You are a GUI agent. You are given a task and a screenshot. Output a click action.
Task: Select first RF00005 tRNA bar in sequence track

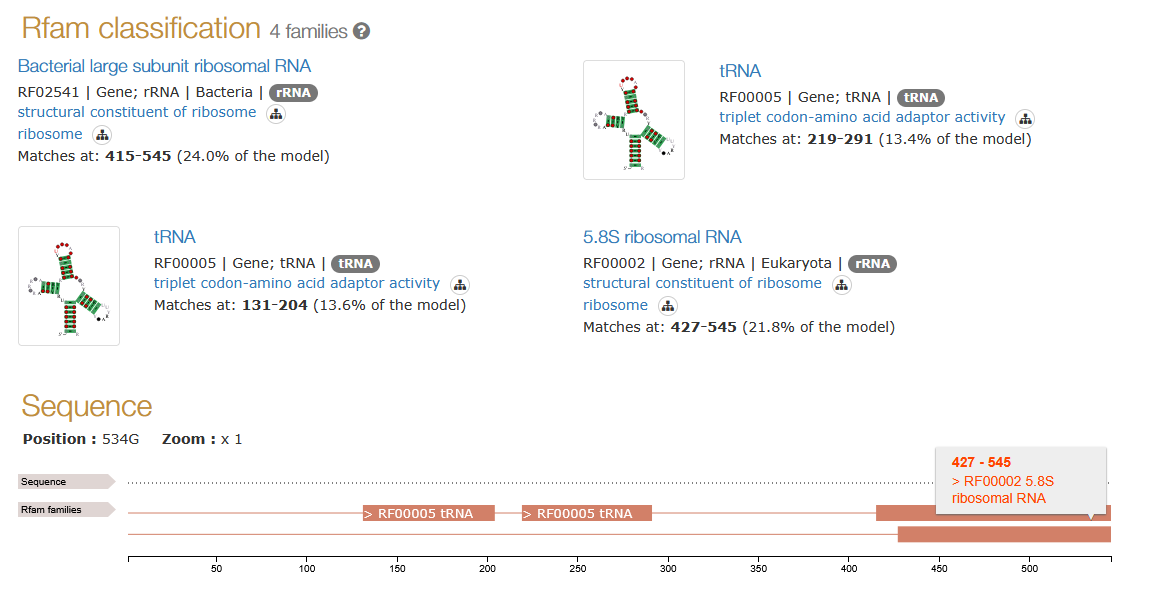428,513
